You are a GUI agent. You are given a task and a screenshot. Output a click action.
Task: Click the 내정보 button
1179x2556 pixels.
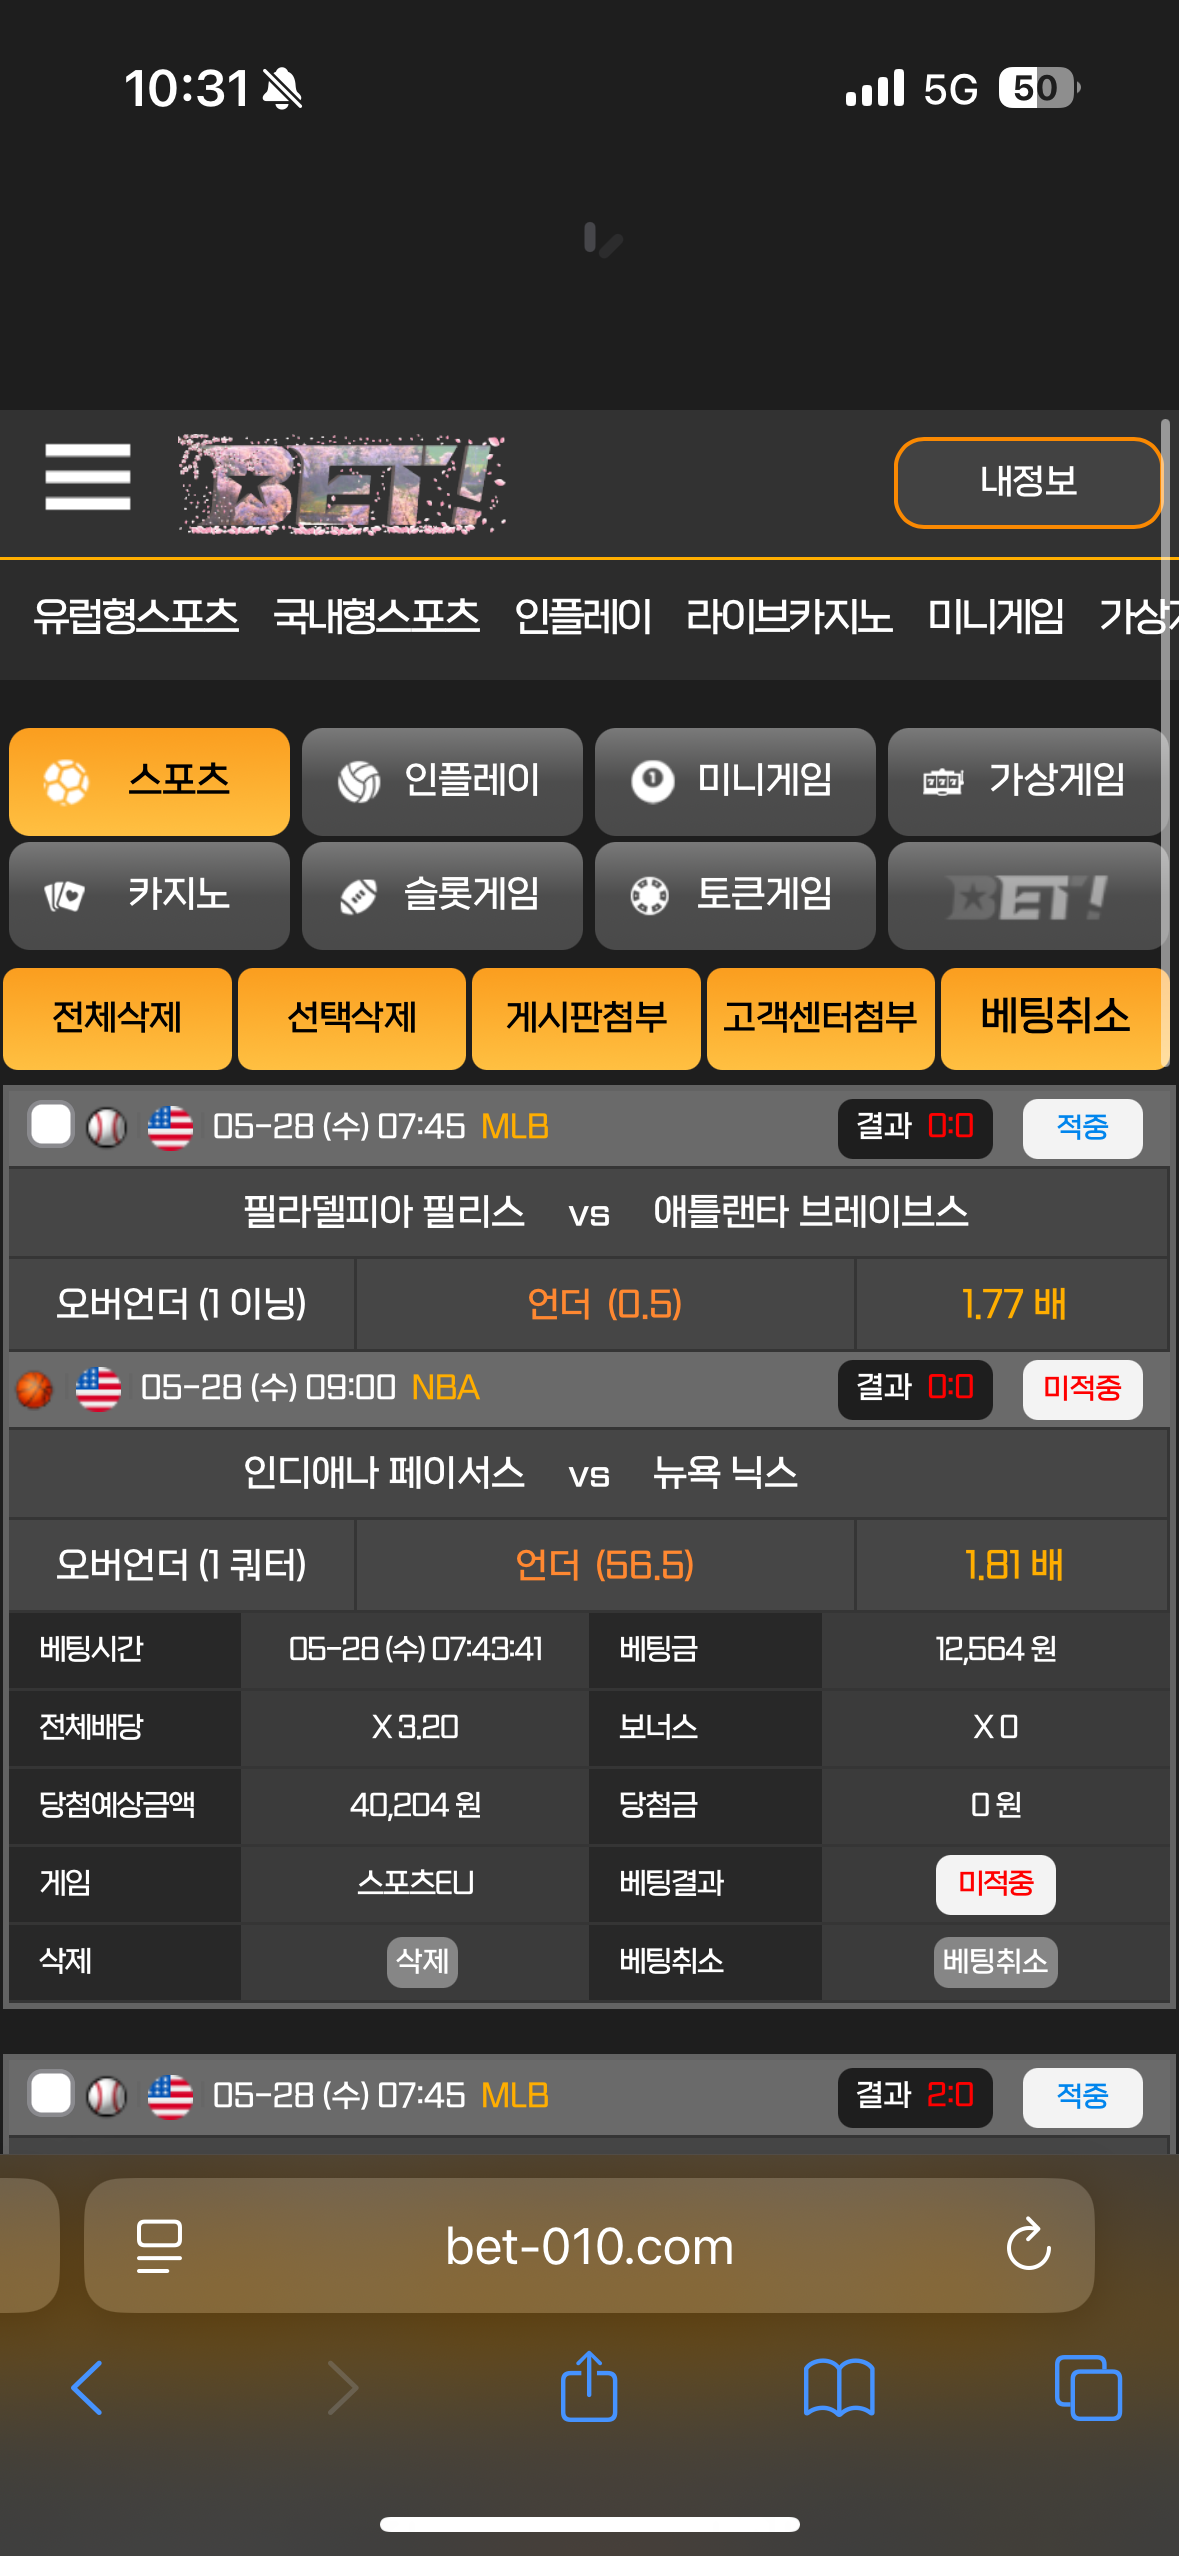pos(1028,482)
